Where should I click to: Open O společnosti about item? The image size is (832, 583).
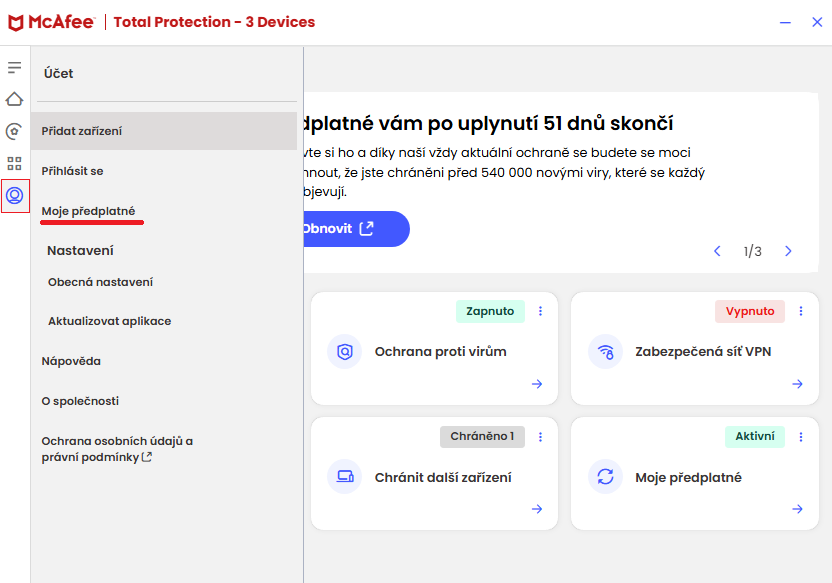coord(80,401)
